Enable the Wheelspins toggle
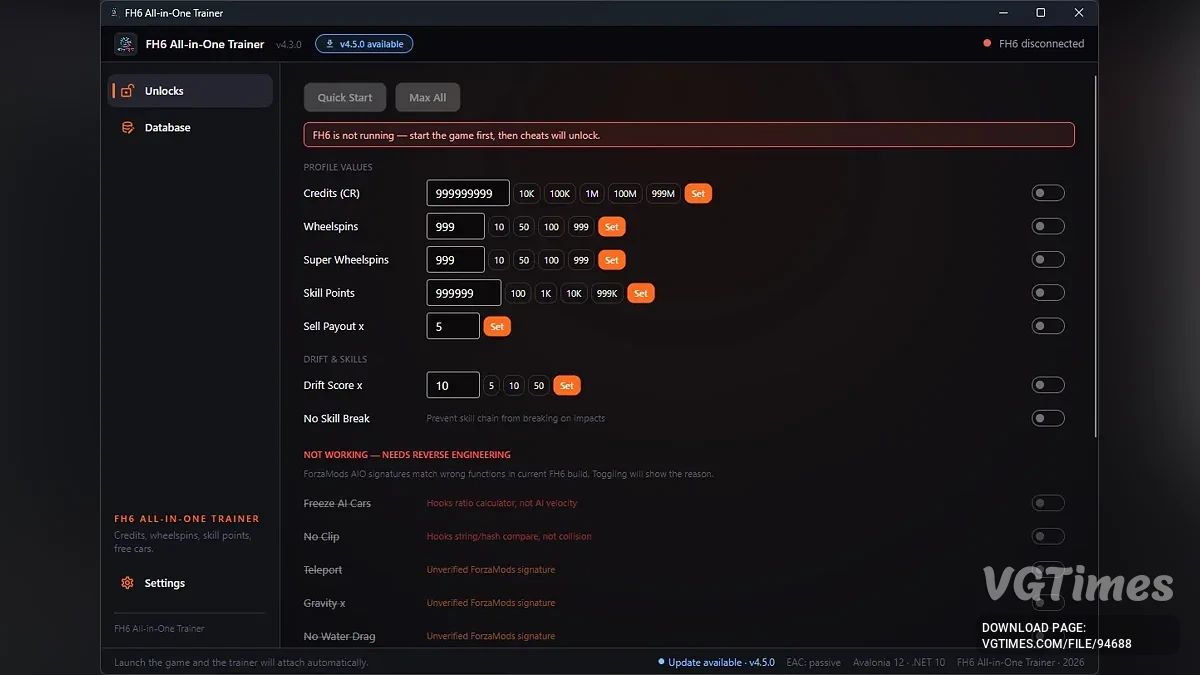The image size is (1200, 675). (1048, 226)
